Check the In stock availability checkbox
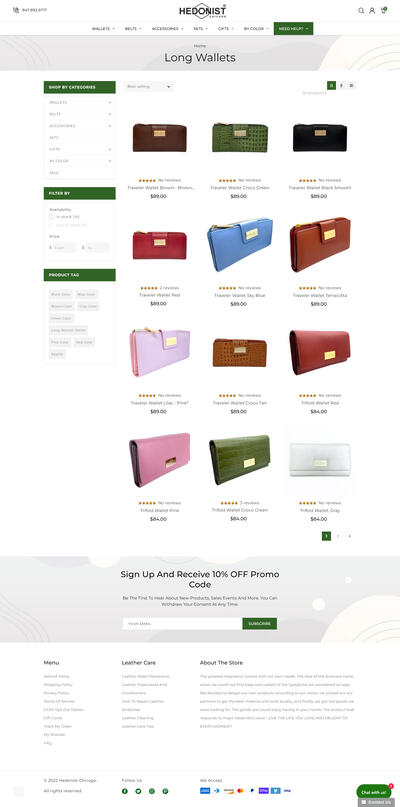 click(51, 217)
